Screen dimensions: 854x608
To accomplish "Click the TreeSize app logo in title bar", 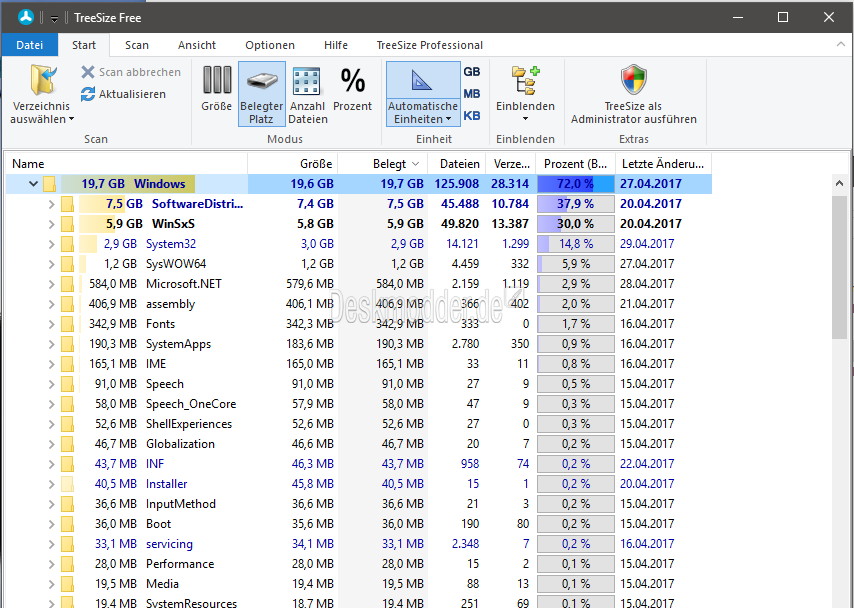I will tap(26, 17).
